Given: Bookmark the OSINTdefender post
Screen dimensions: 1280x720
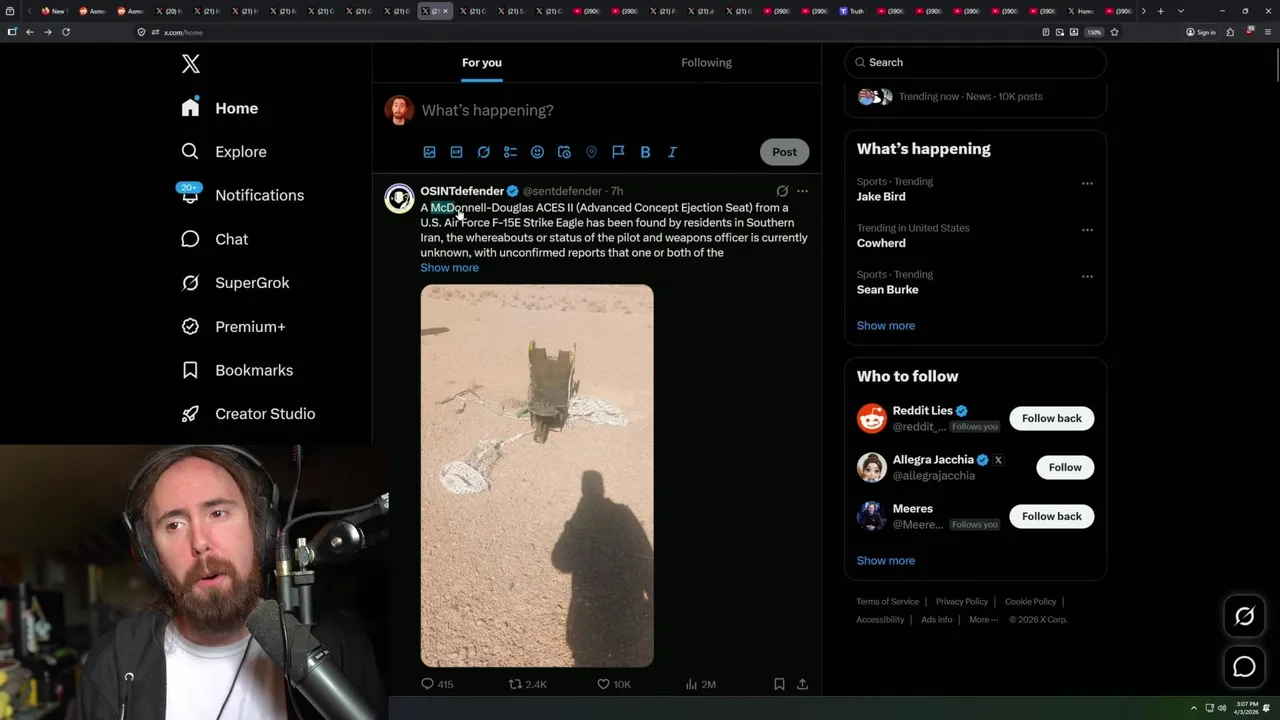Looking at the screenshot, I should [779, 685].
